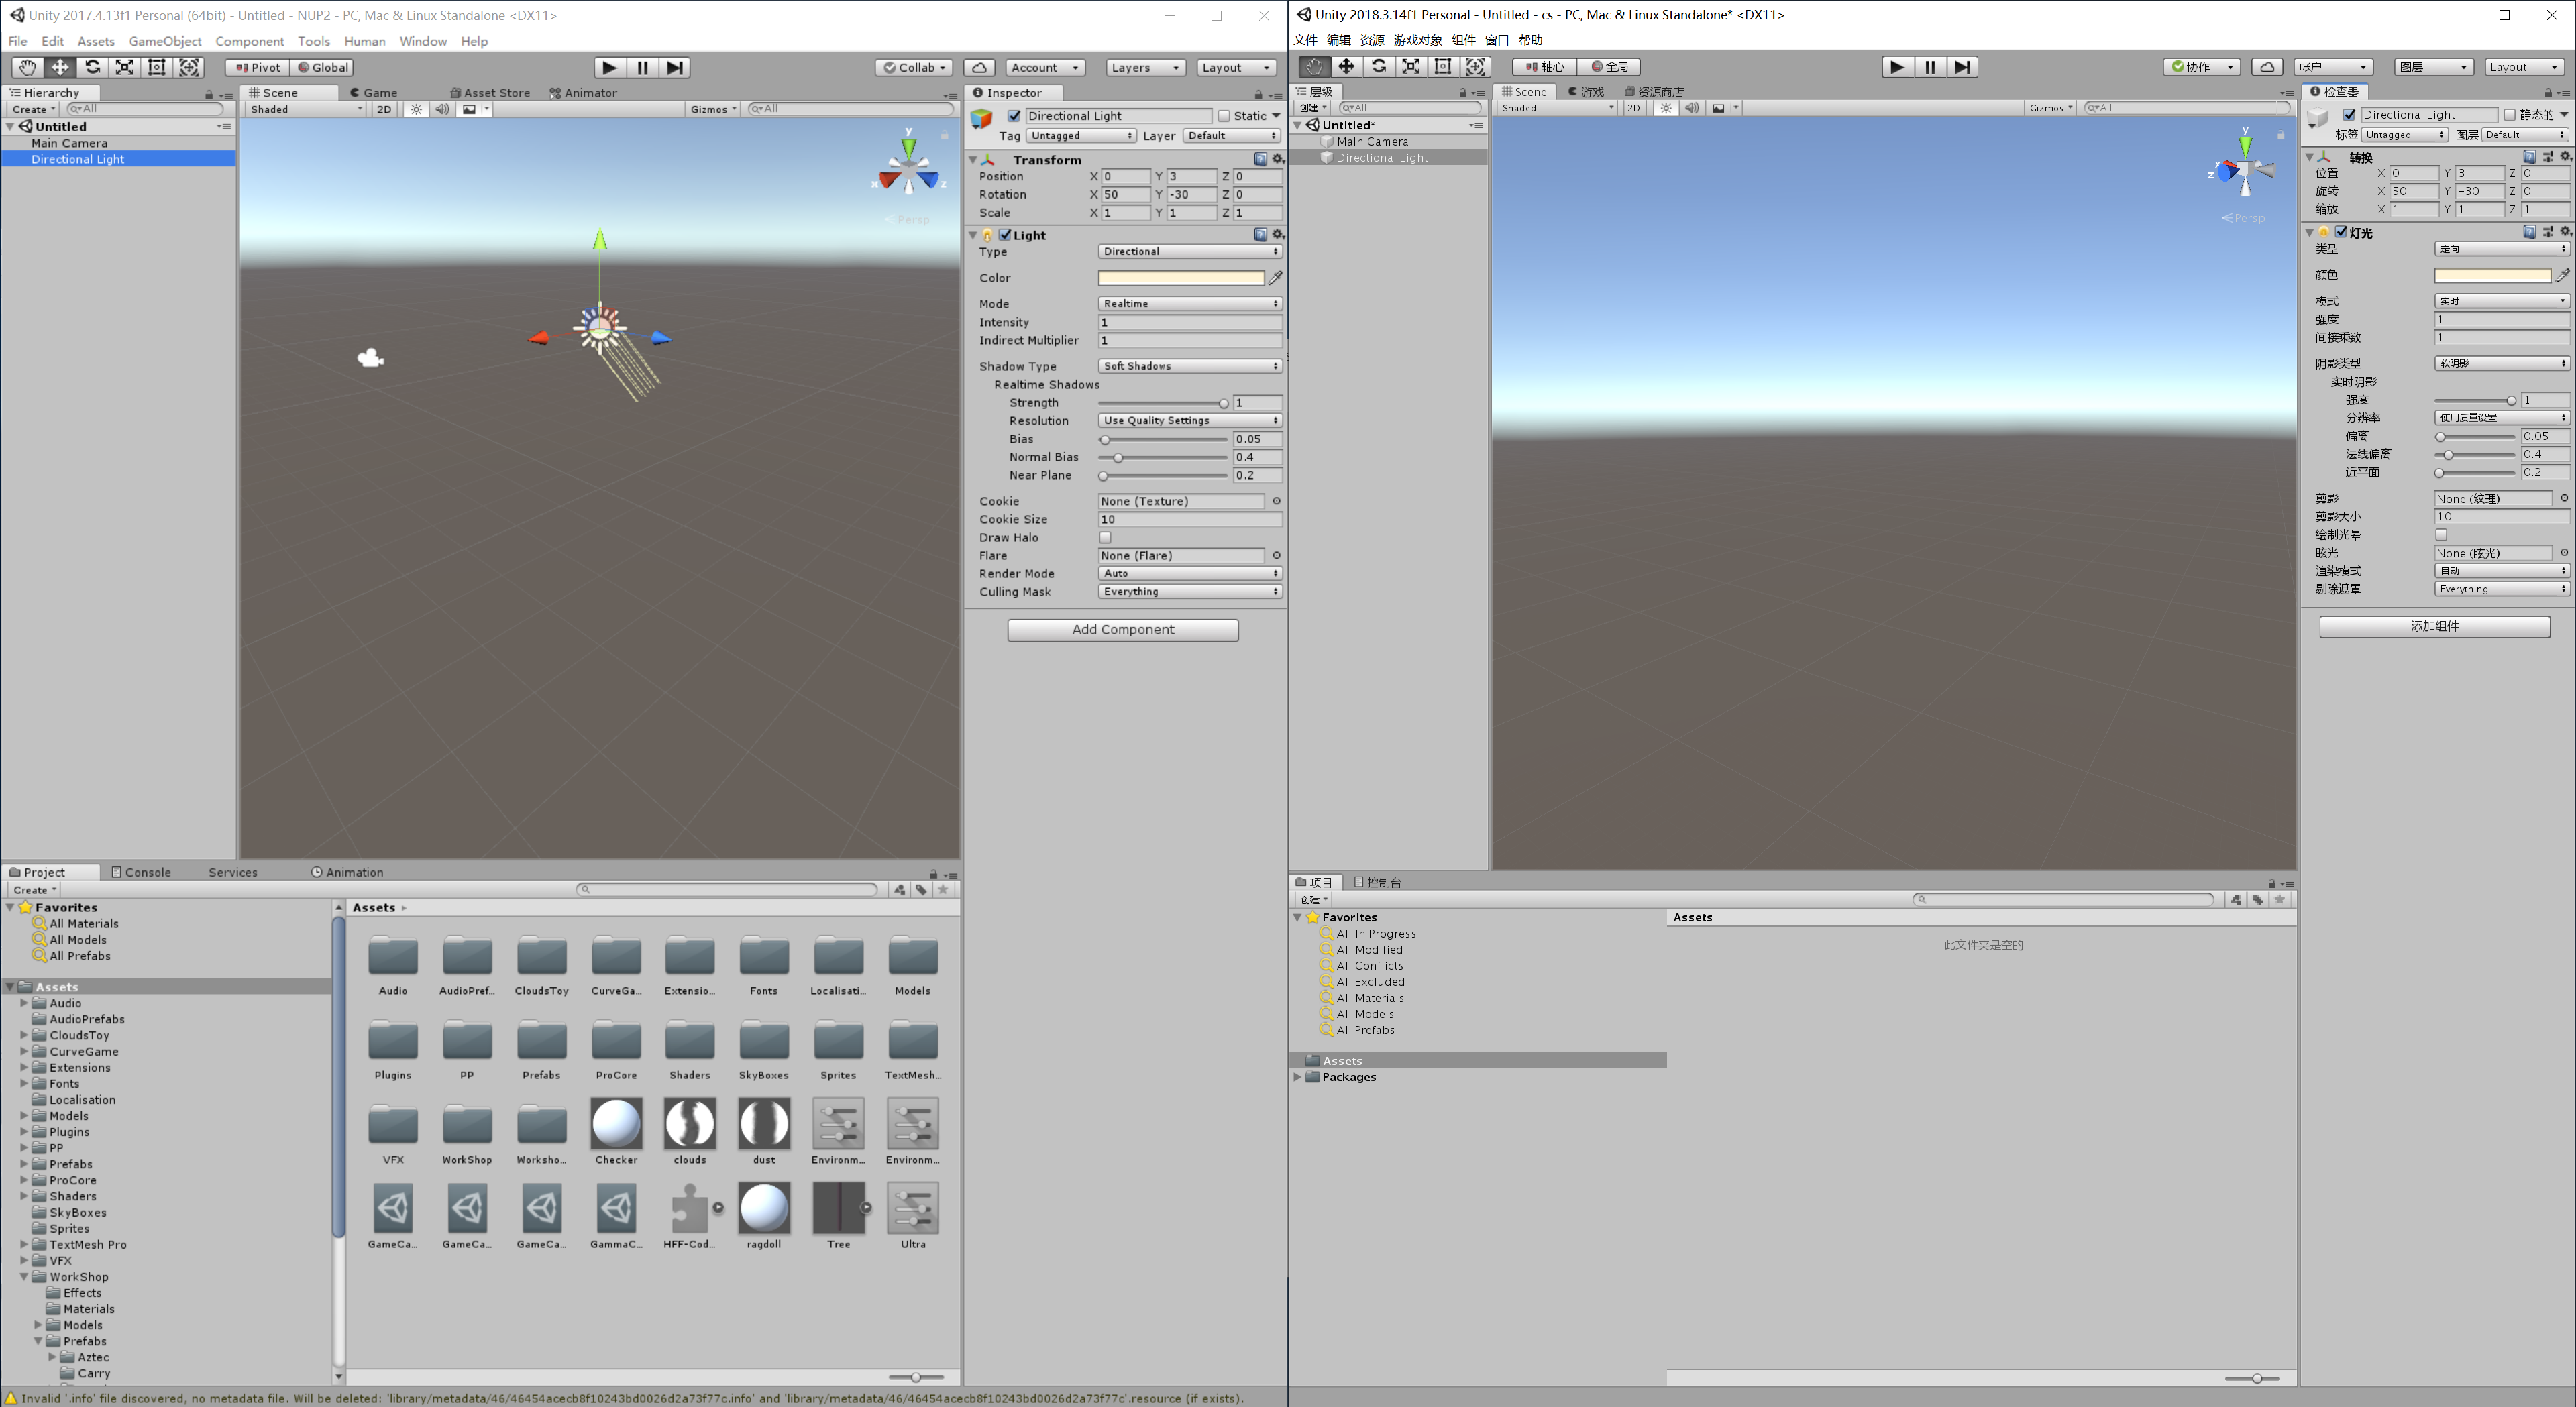Open the GameObject menu
The image size is (2576, 1407).
point(165,41)
